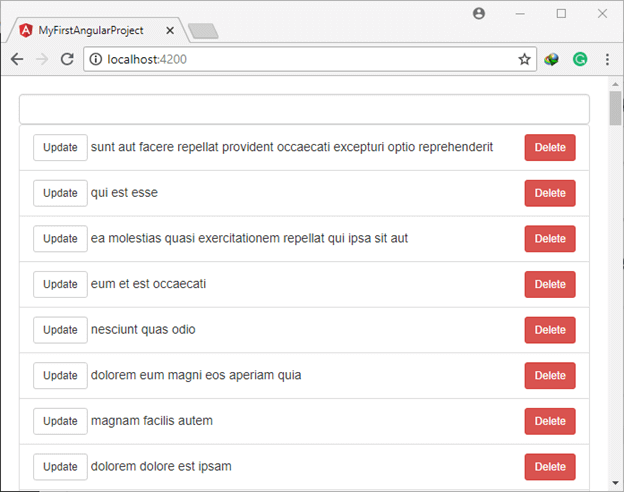Click the scrollbar up arrow

pyautogui.click(x=615, y=84)
